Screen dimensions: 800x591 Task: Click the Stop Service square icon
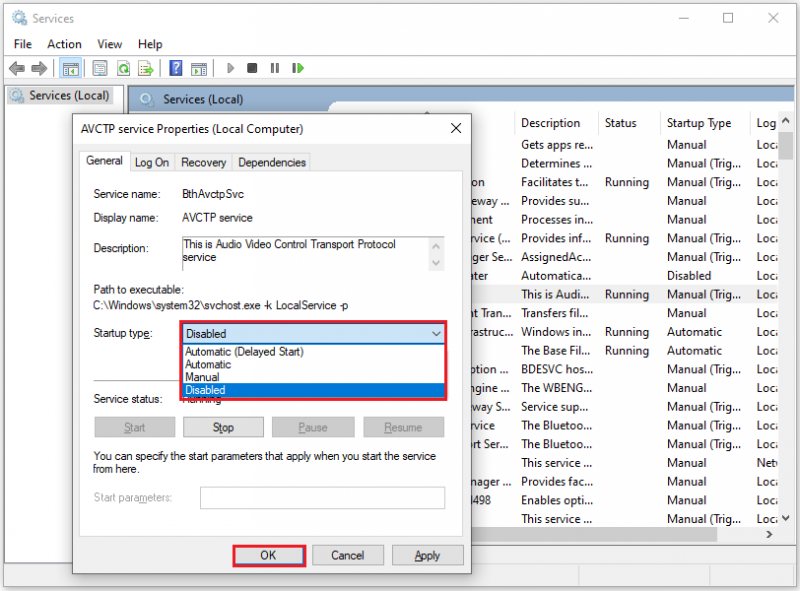[252, 68]
